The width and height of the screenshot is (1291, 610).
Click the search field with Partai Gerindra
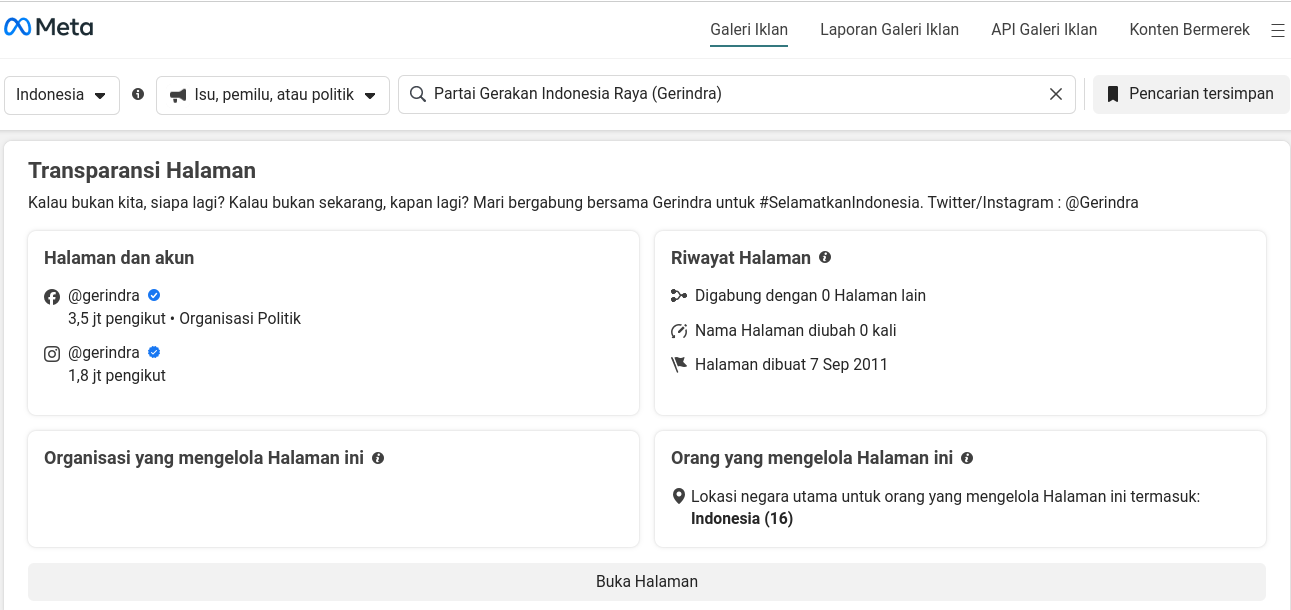(737, 94)
